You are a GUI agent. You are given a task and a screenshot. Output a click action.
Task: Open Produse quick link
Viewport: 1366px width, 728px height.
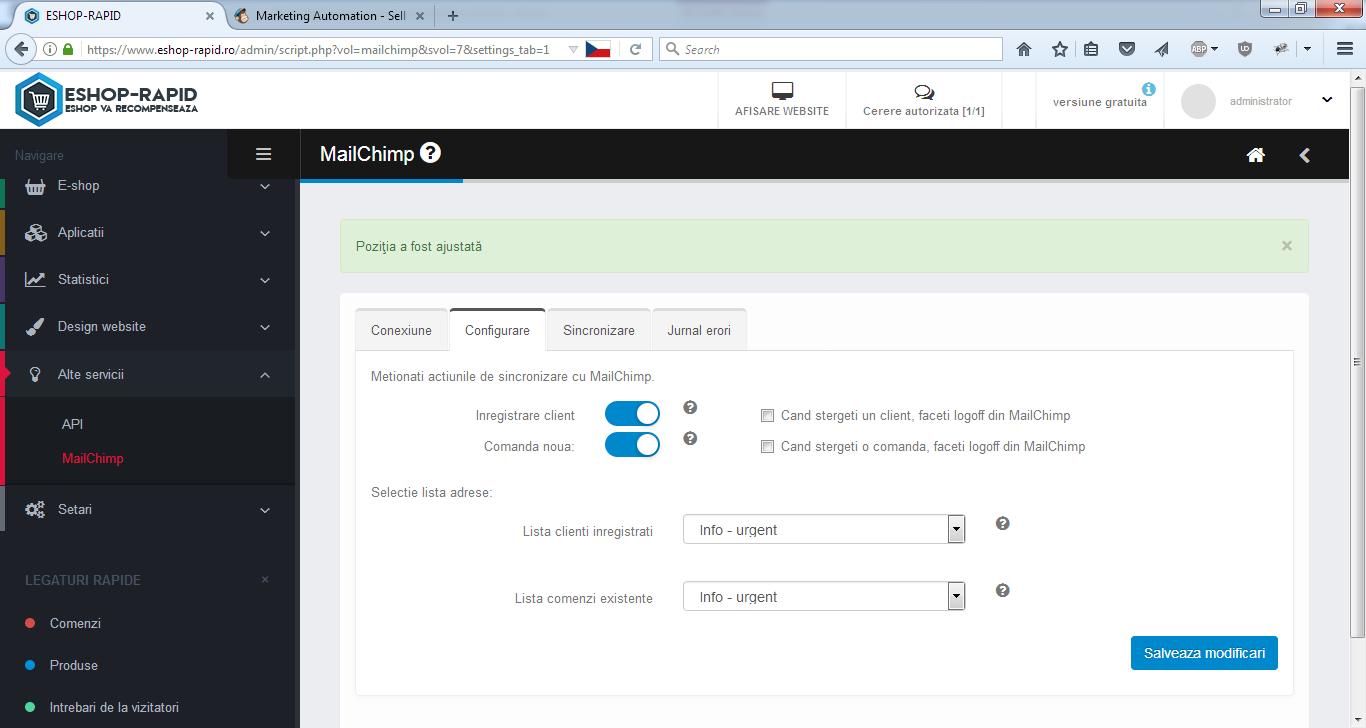tap(74, 665)
